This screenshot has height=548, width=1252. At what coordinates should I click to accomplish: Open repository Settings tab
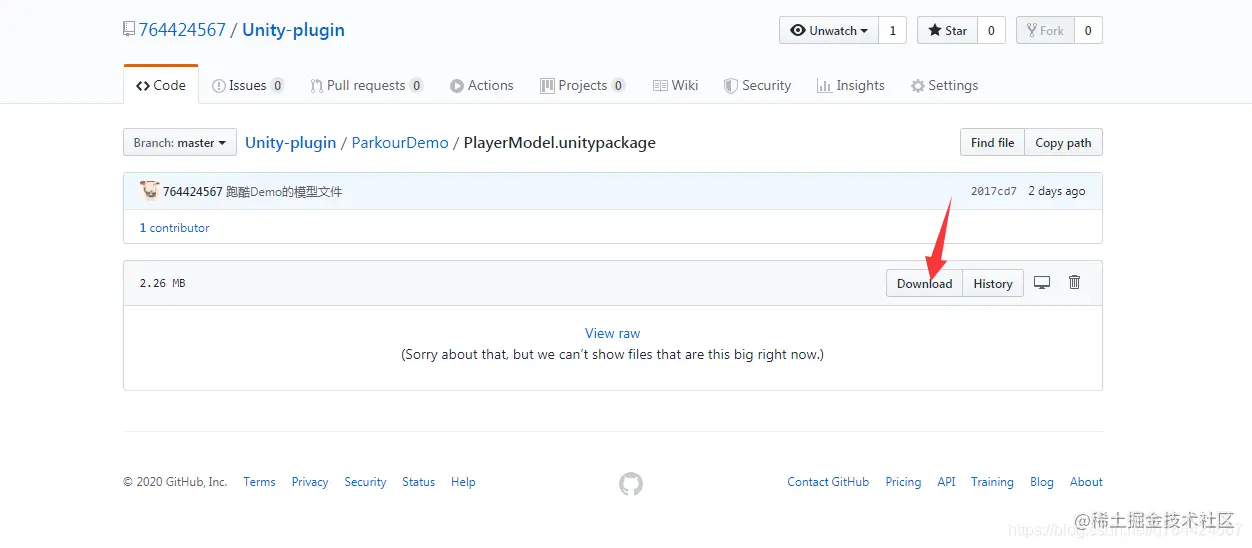[x=944, y=85]
